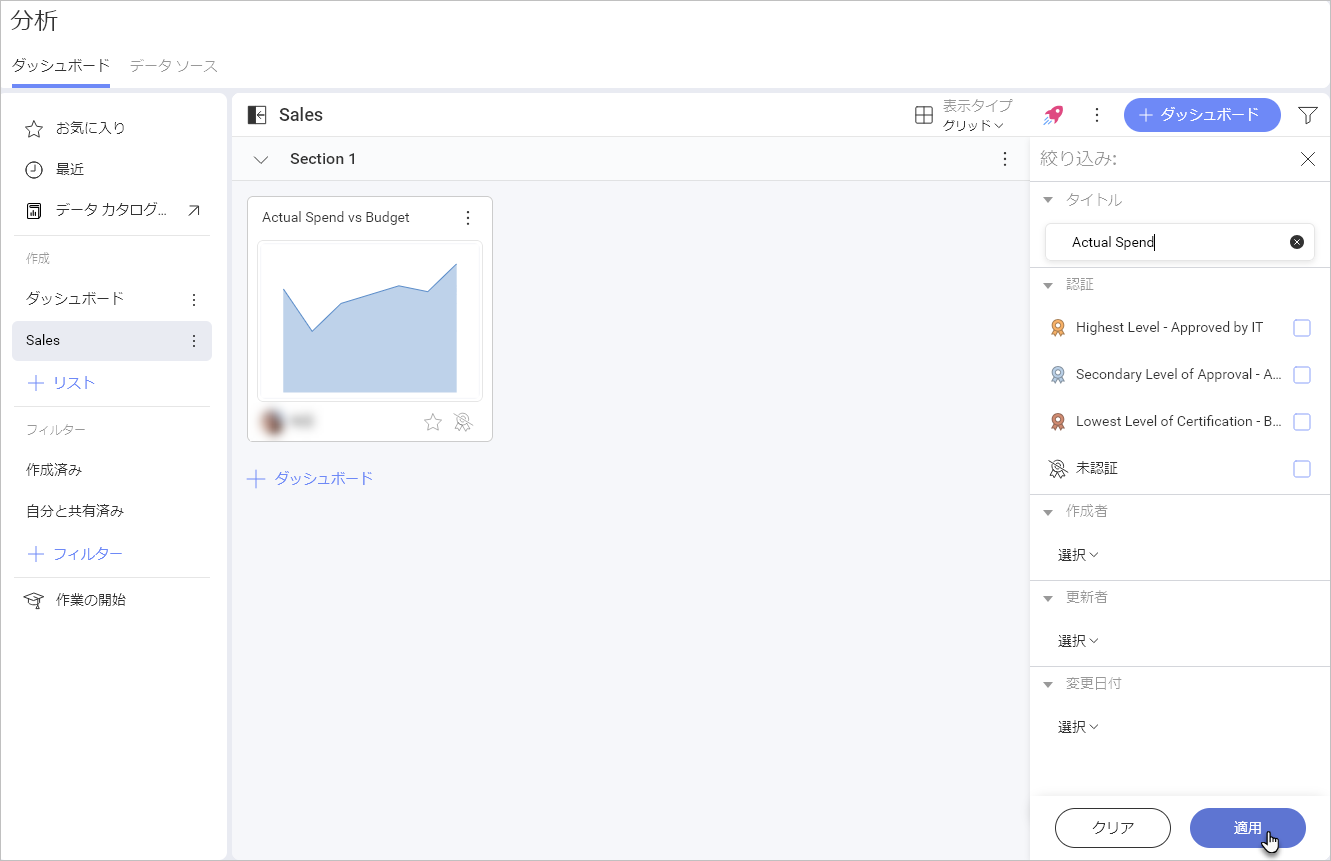Click the 適用 apply button
This screenshot has height=861, width=1331.
(x=1248, y=828)
